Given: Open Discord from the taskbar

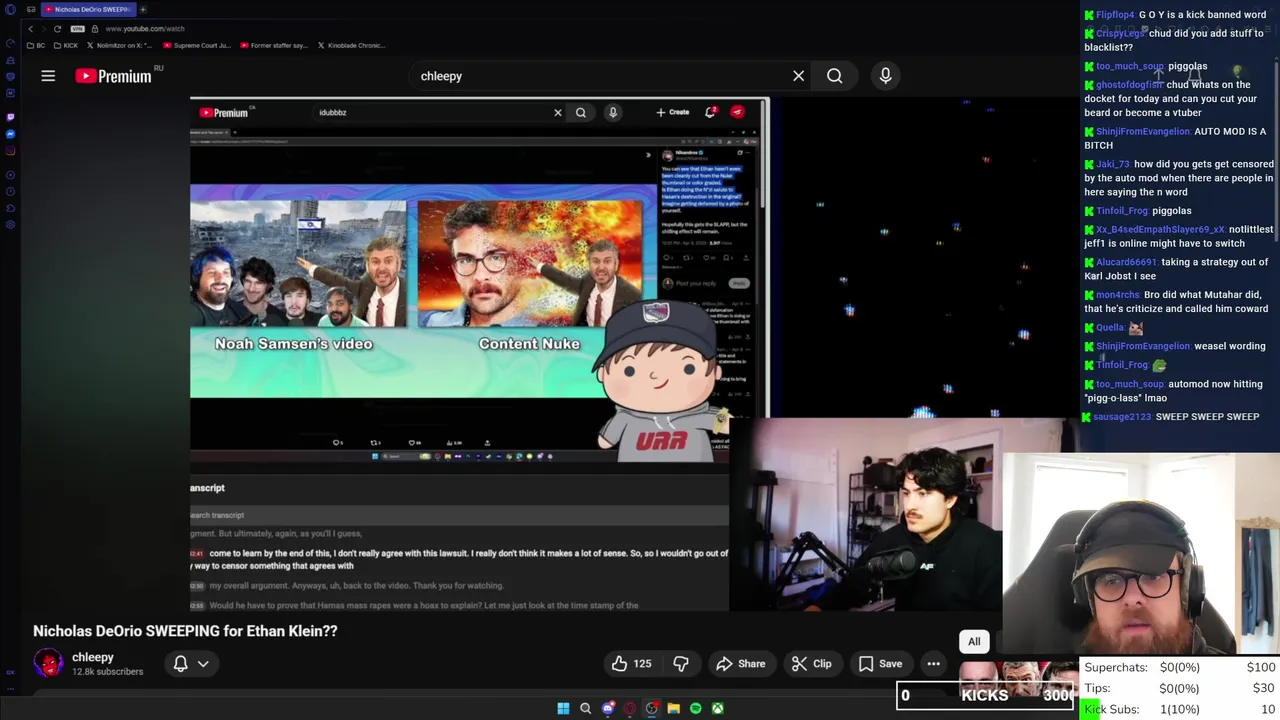Looking at the screenshot, I should (607, 708).
